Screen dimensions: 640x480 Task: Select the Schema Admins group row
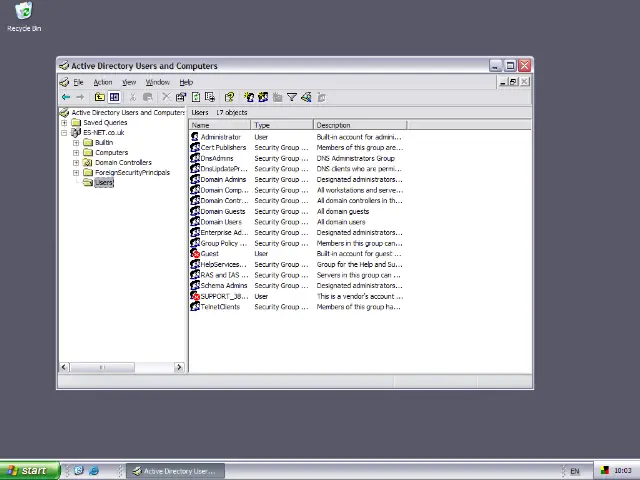[297, 285]
